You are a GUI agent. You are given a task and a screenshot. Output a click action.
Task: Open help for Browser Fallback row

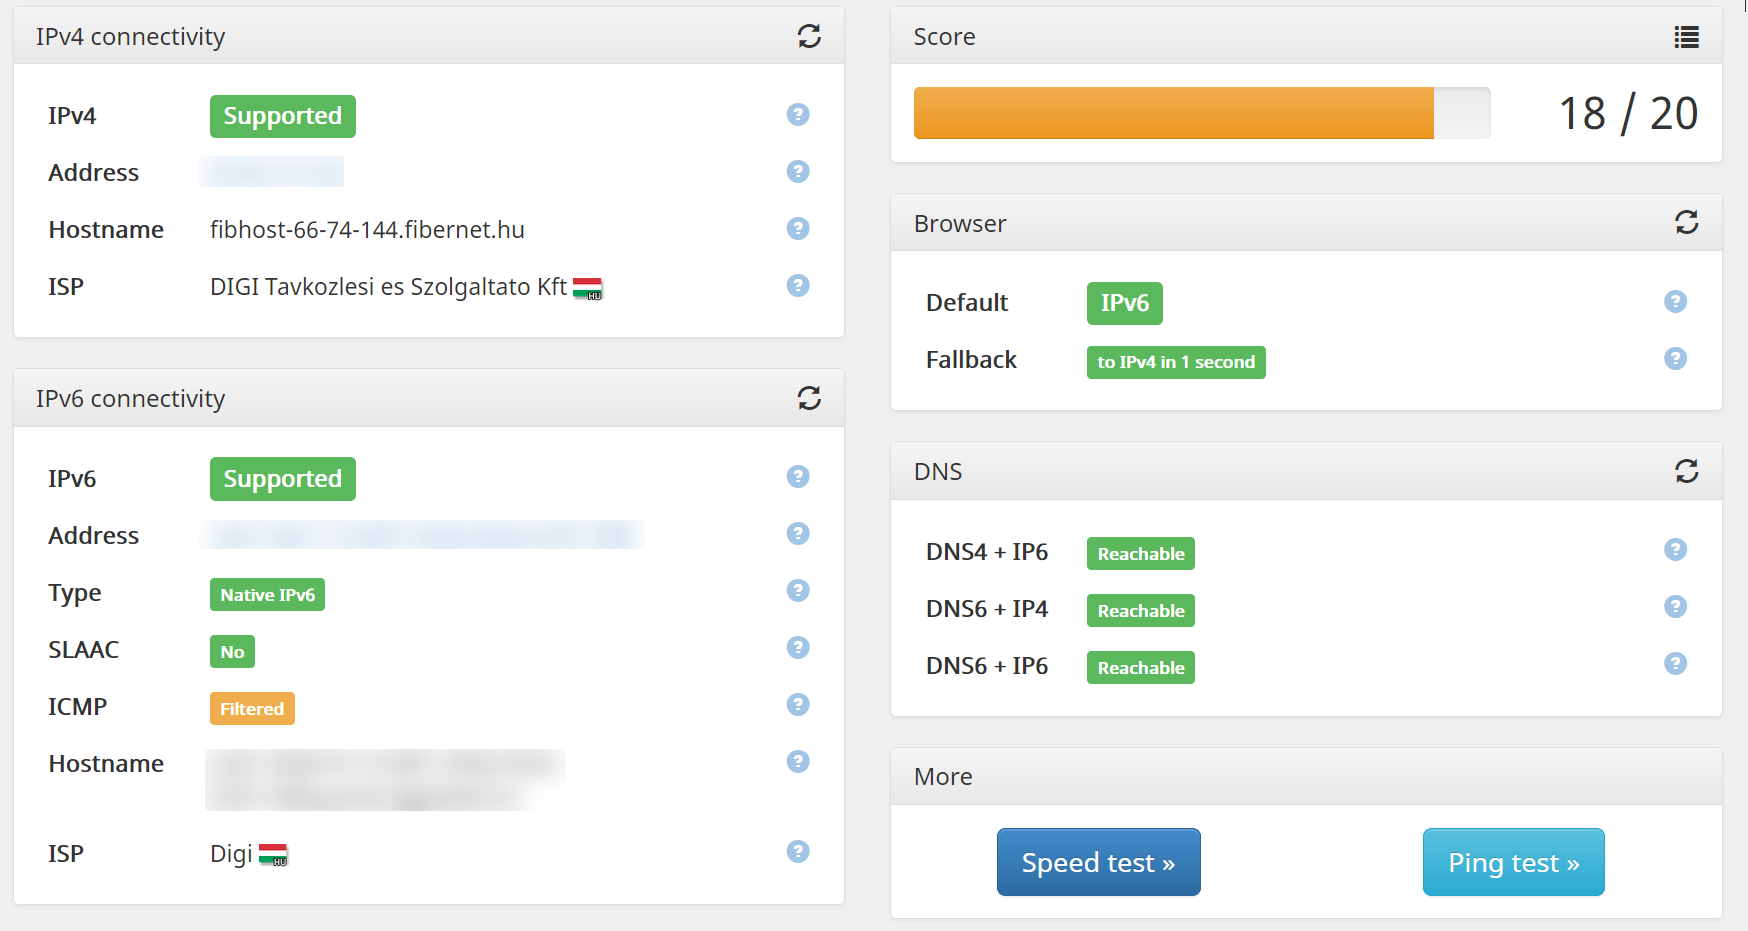(x=1675, y=359)
